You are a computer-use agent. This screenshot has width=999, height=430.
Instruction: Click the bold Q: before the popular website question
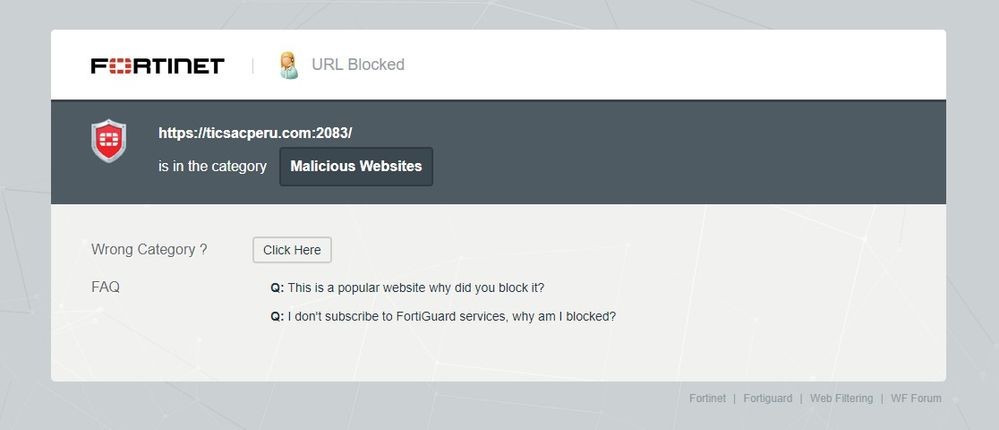click(277, 287)
